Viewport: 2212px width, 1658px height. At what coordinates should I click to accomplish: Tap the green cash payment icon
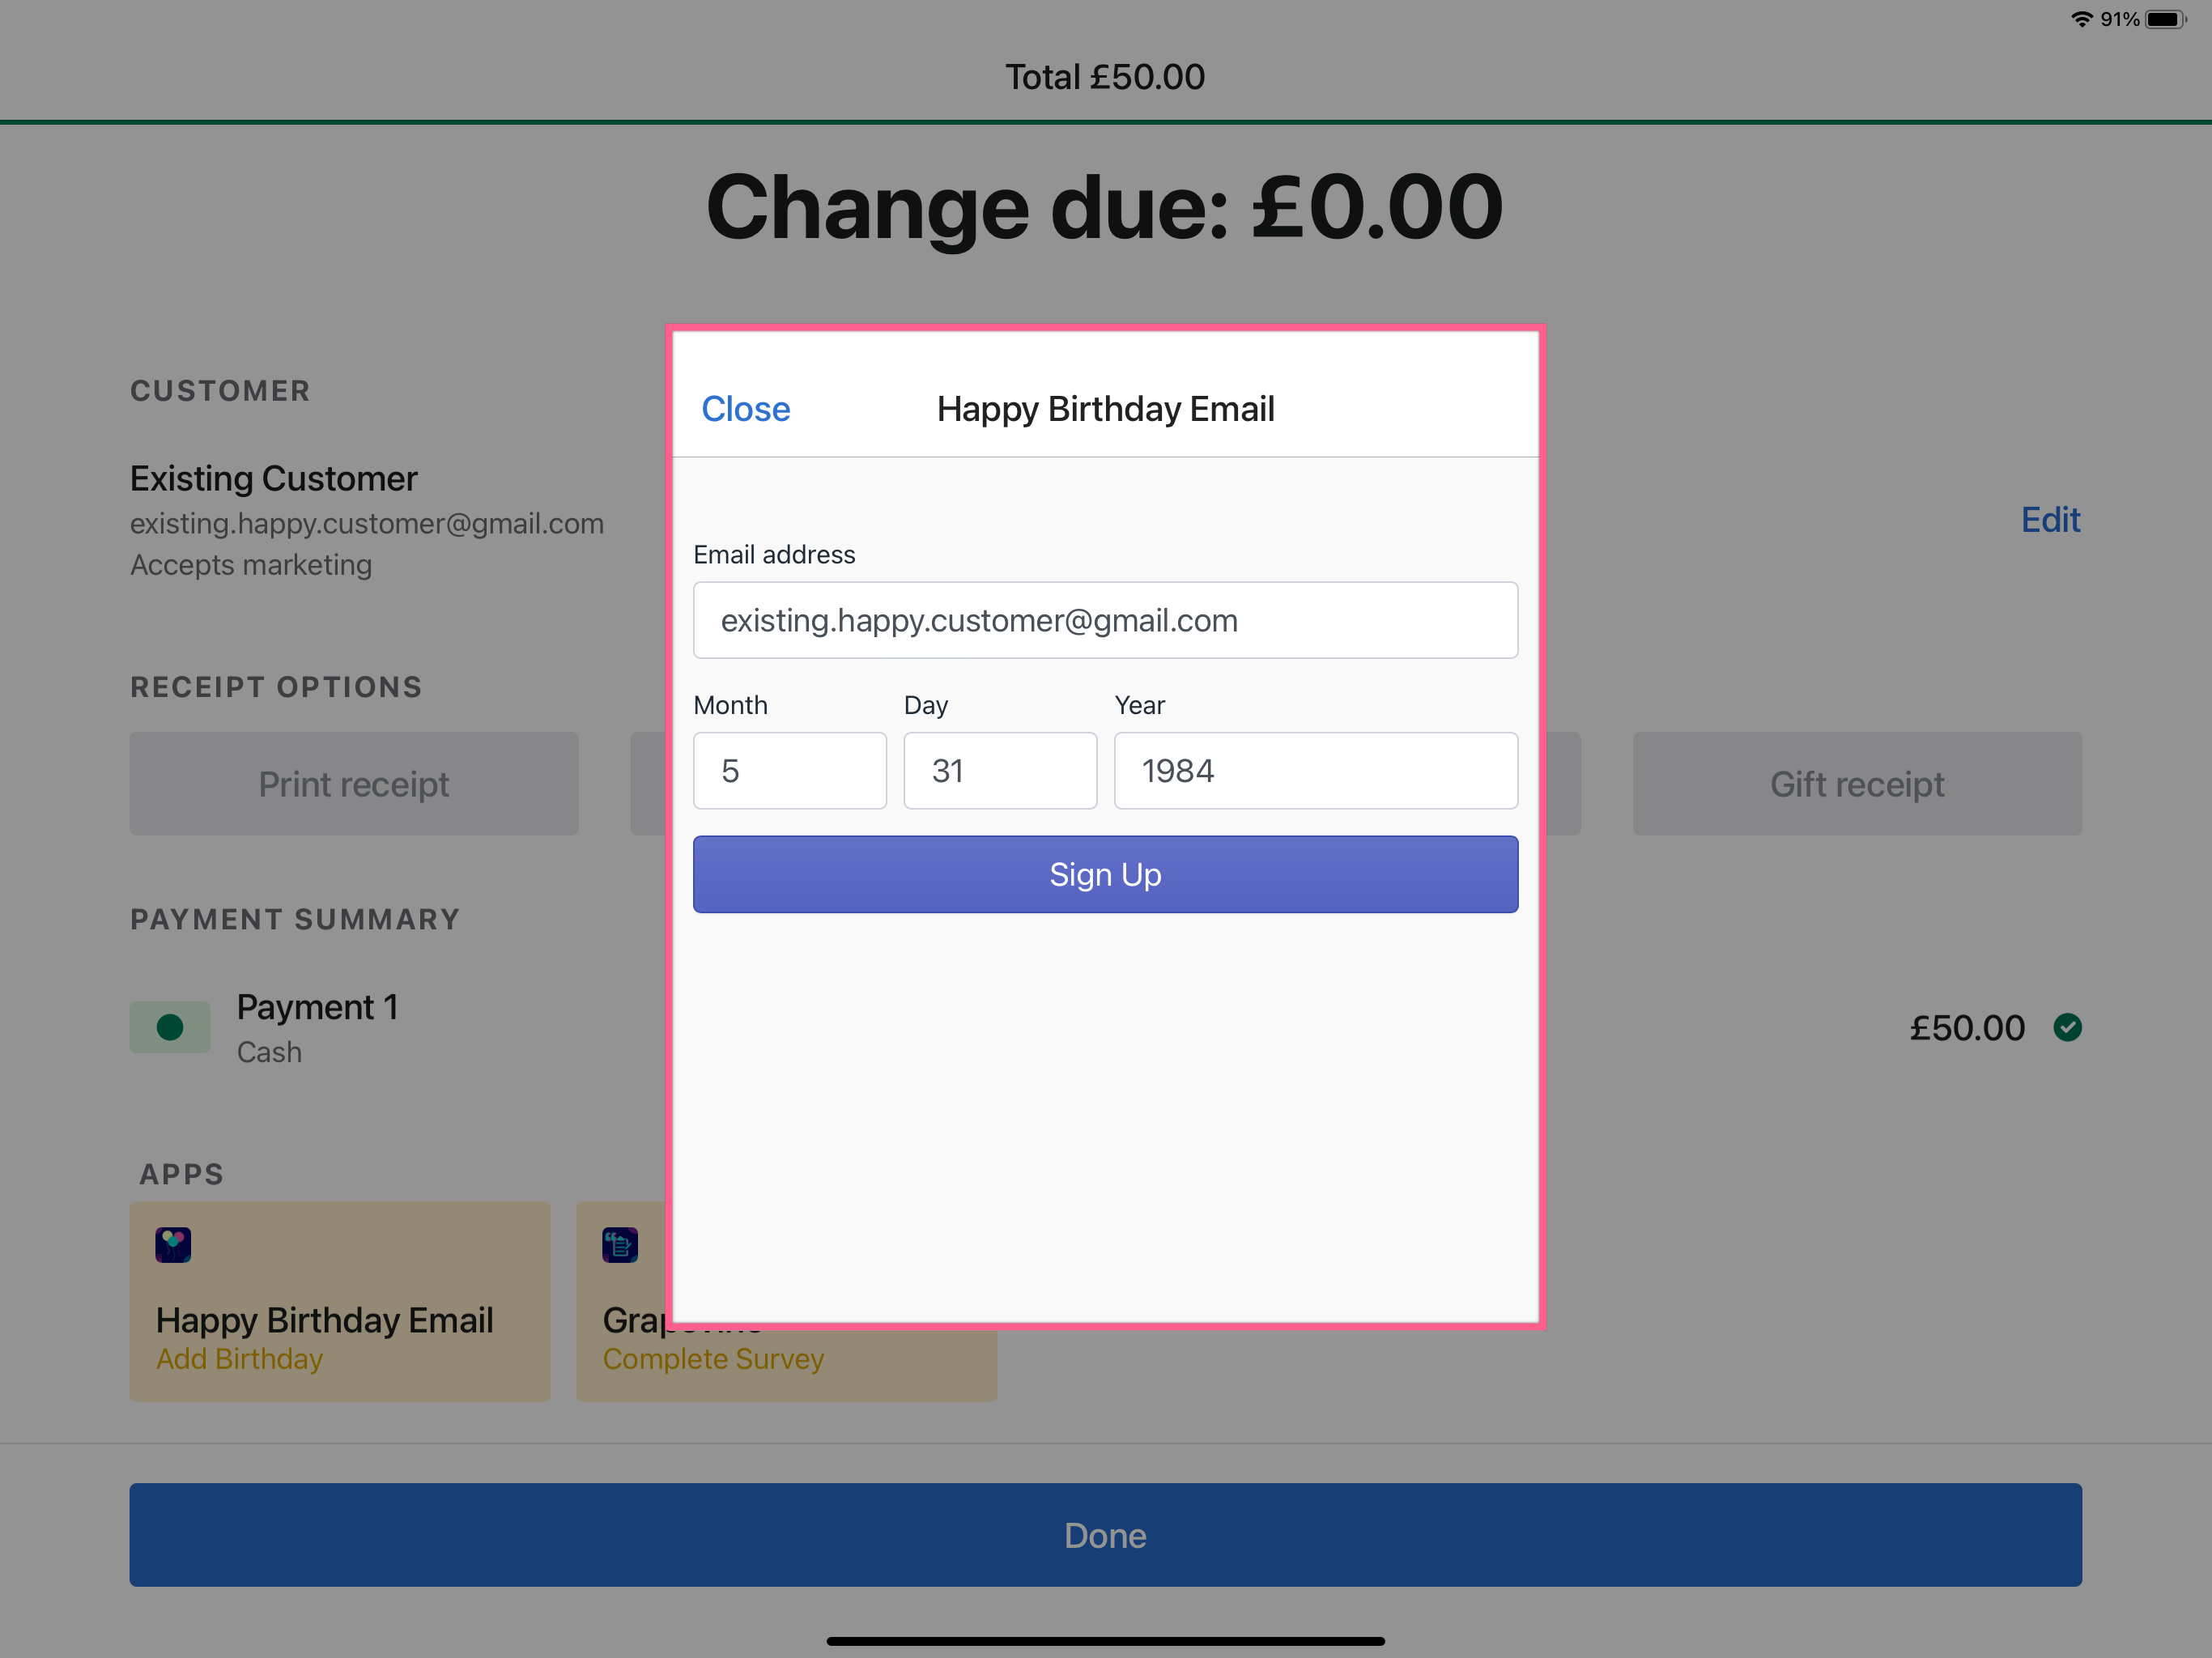point(170,1027)
